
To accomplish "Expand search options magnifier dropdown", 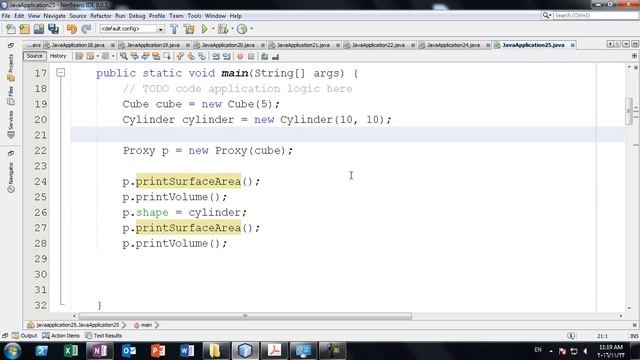I will tap(547, 16).
